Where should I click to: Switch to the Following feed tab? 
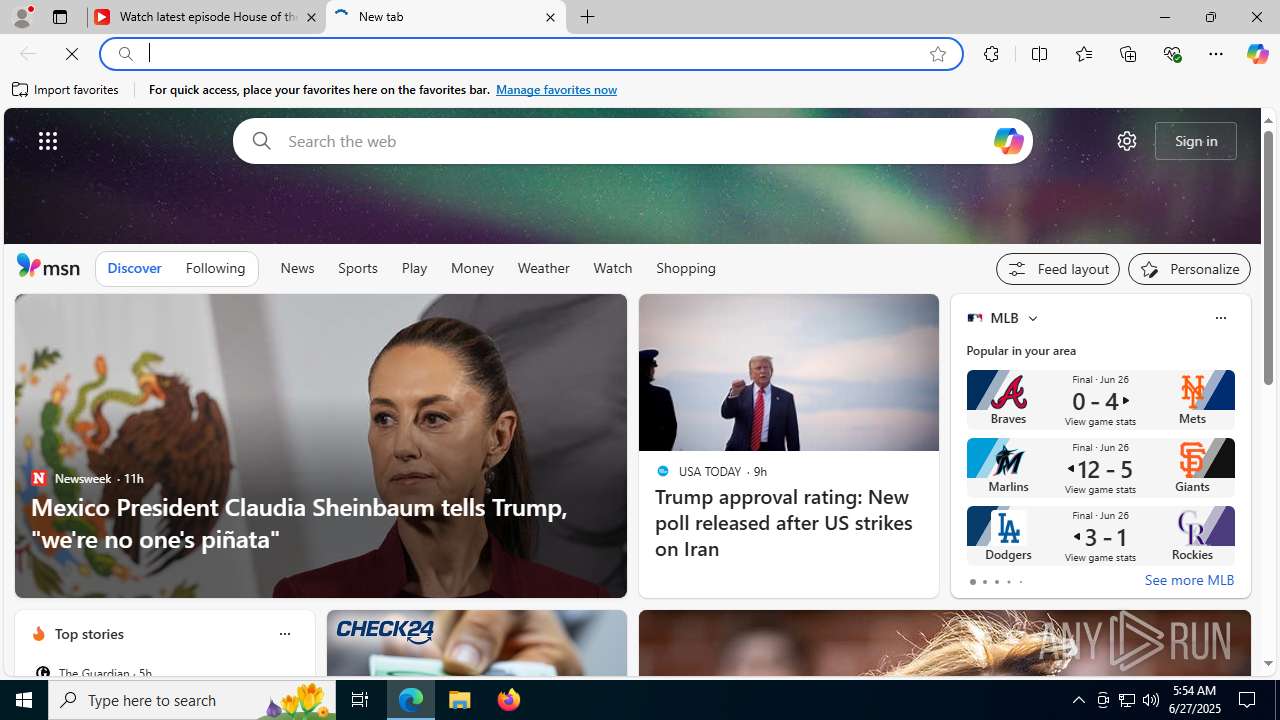[x=215, y=268]
